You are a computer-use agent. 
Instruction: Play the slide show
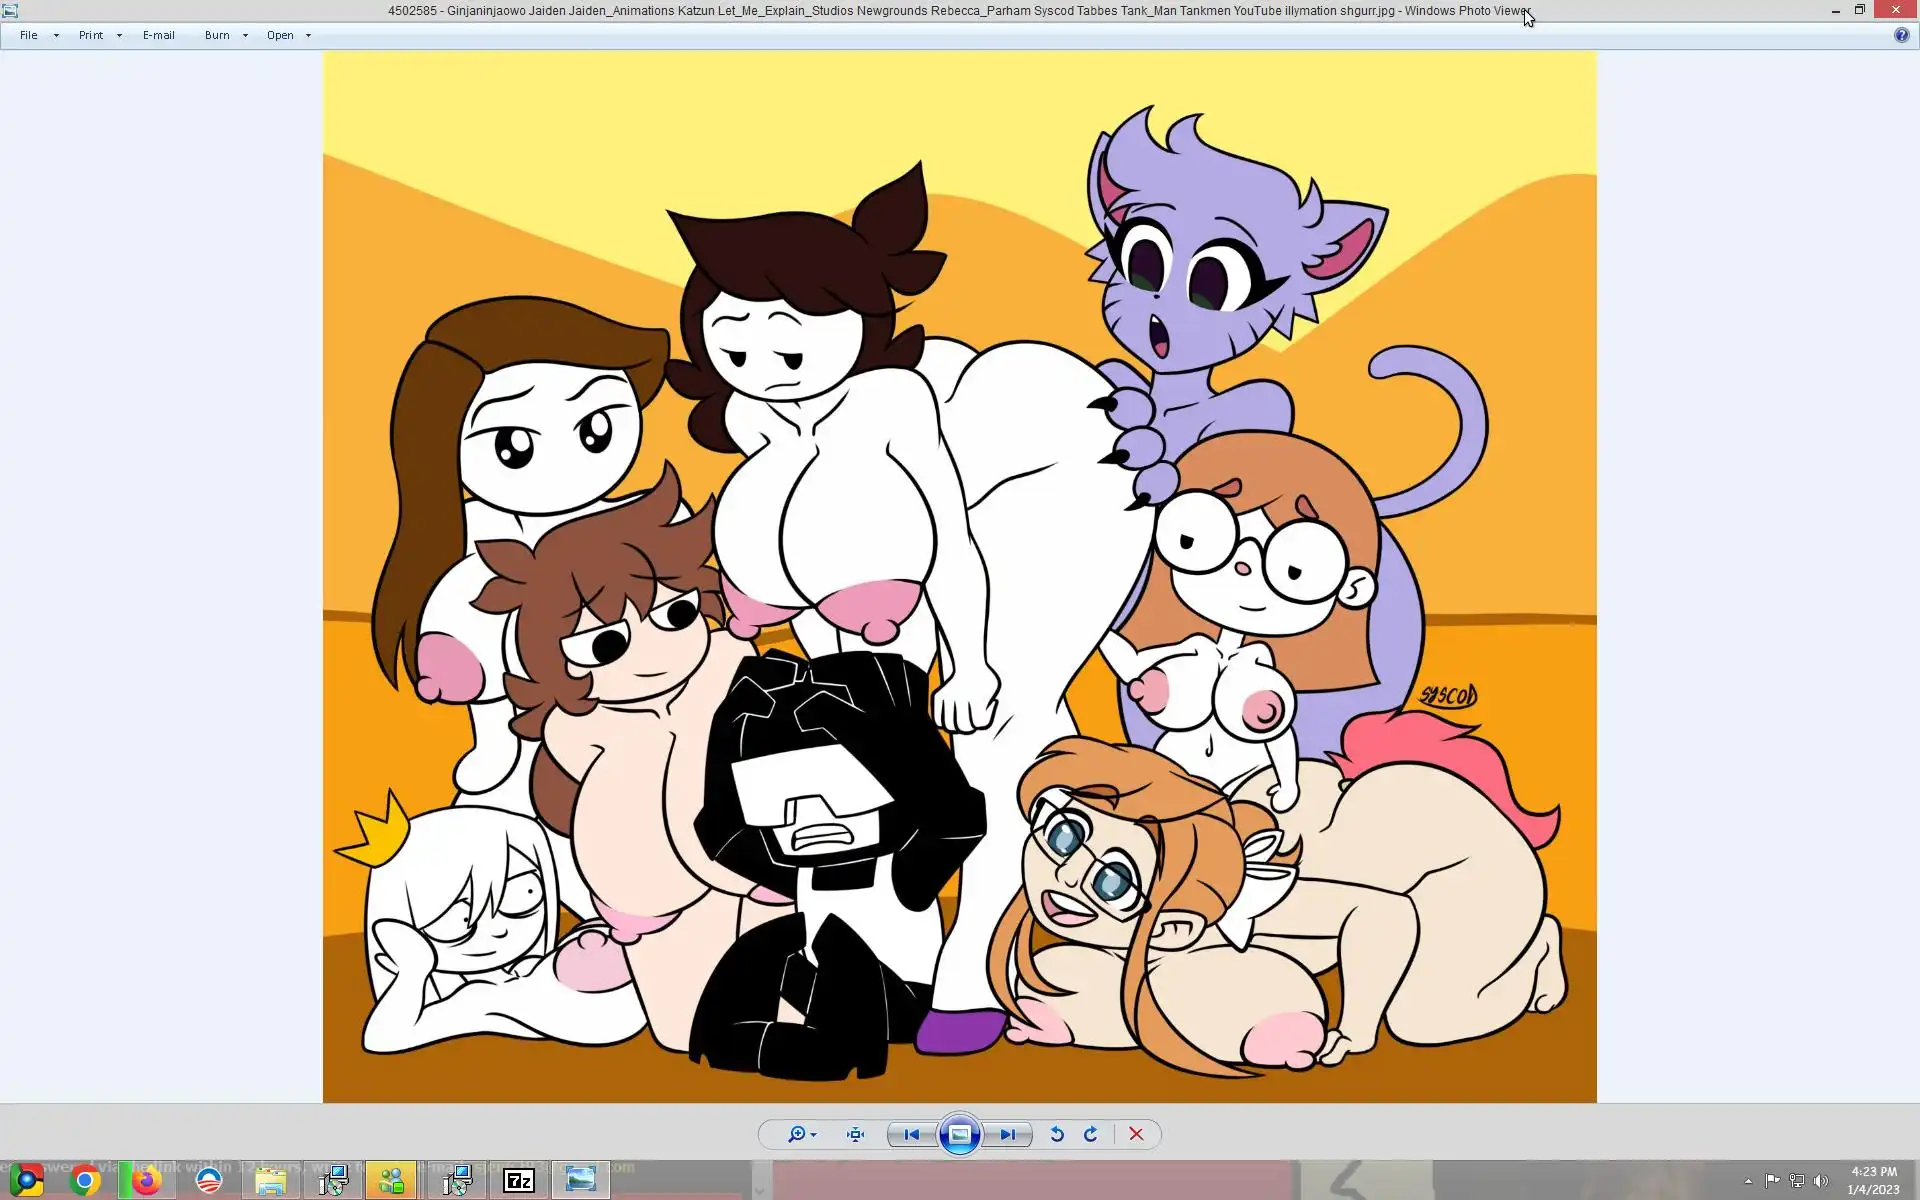pyautogui.click(x=959, y=1134)
